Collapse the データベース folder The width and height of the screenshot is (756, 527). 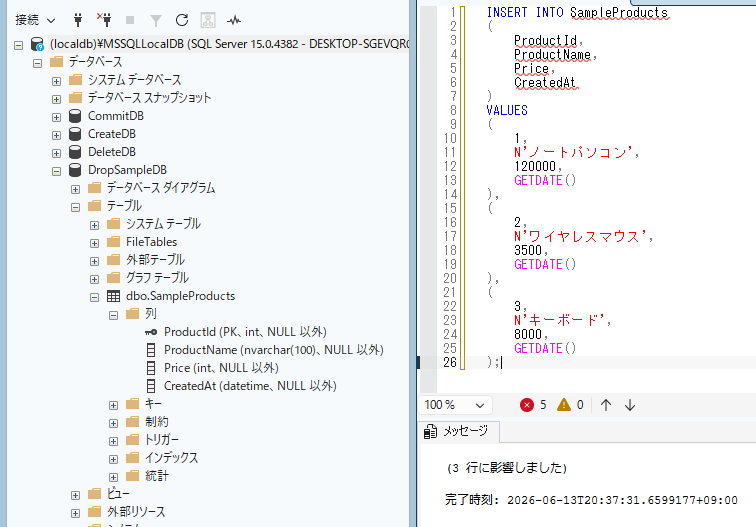37,63
